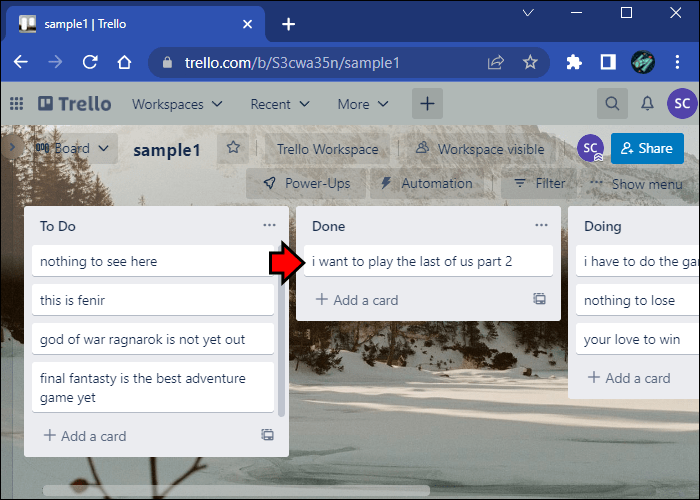The image size is (700, 500).
Task: Open the SC account avatar in header
Action: point(682,104)
